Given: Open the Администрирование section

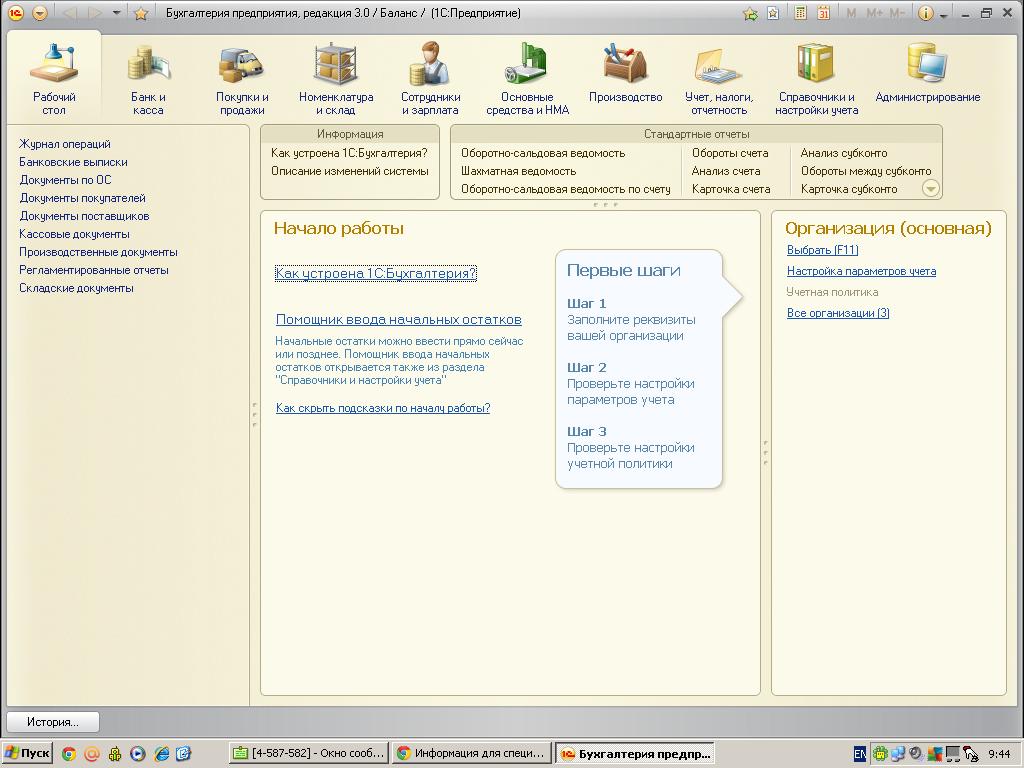Looking at the screenshot, I should (x=927, y=72).
